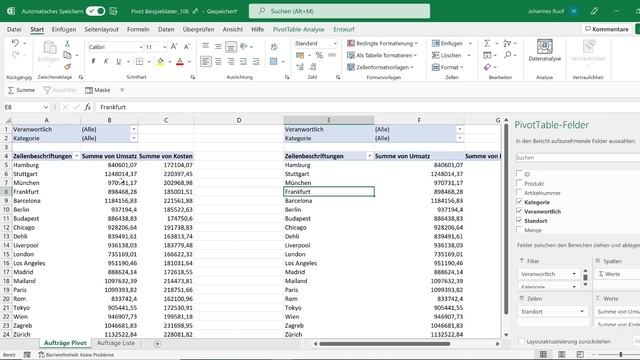Check the ID field checkbox
Screen dimensions: 640x360
[519, 173]
